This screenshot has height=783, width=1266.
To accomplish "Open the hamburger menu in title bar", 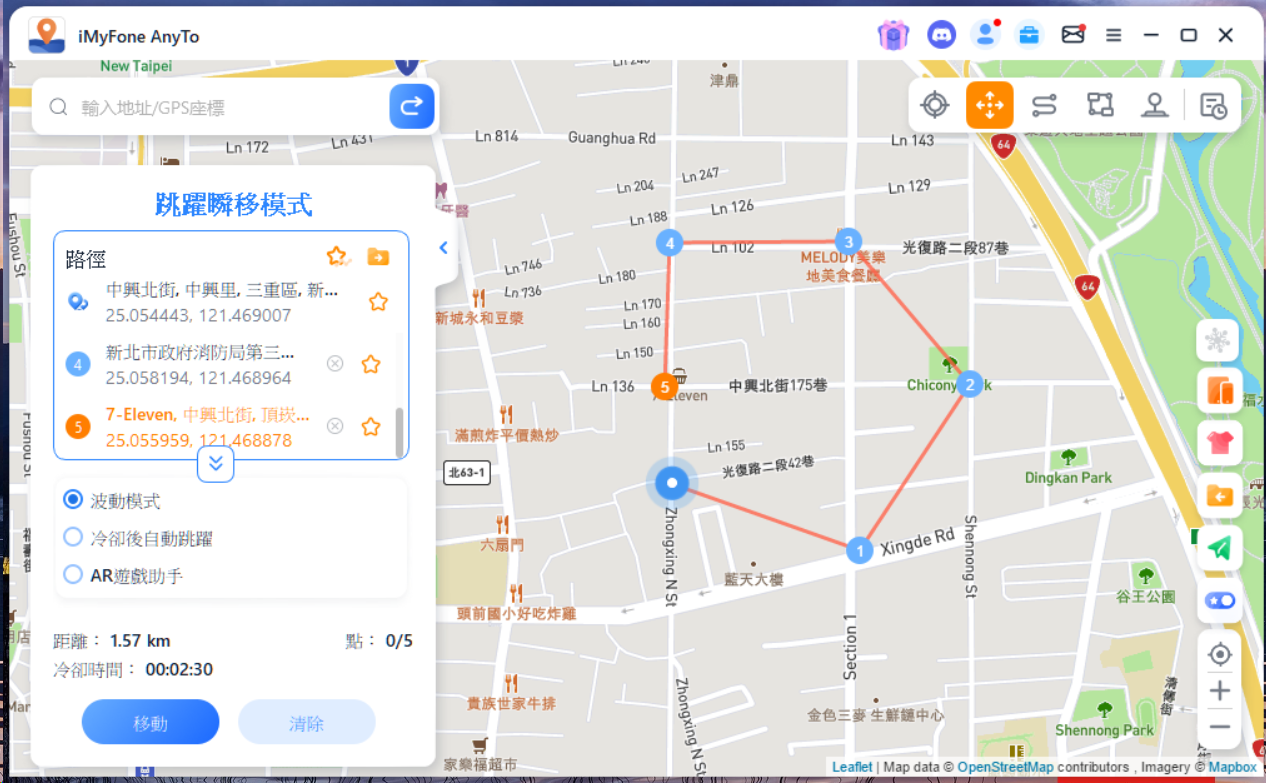I will pos(1113,35).
